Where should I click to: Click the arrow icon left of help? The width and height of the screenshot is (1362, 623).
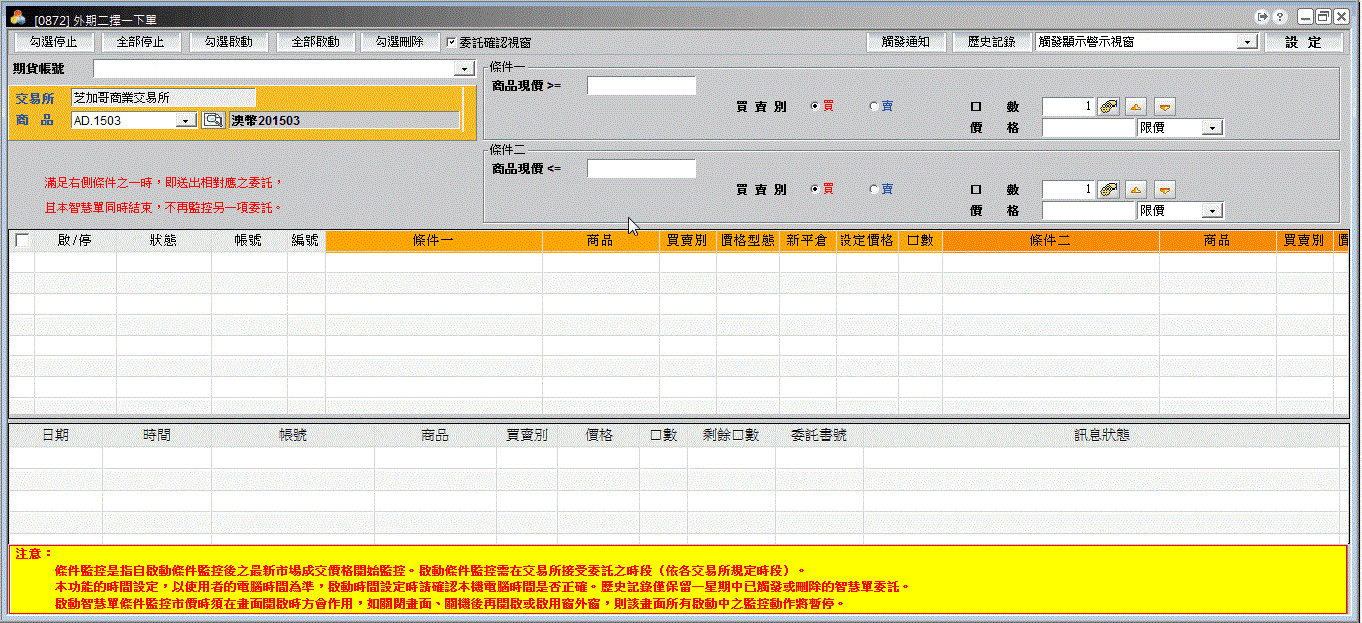(1263, 17)
